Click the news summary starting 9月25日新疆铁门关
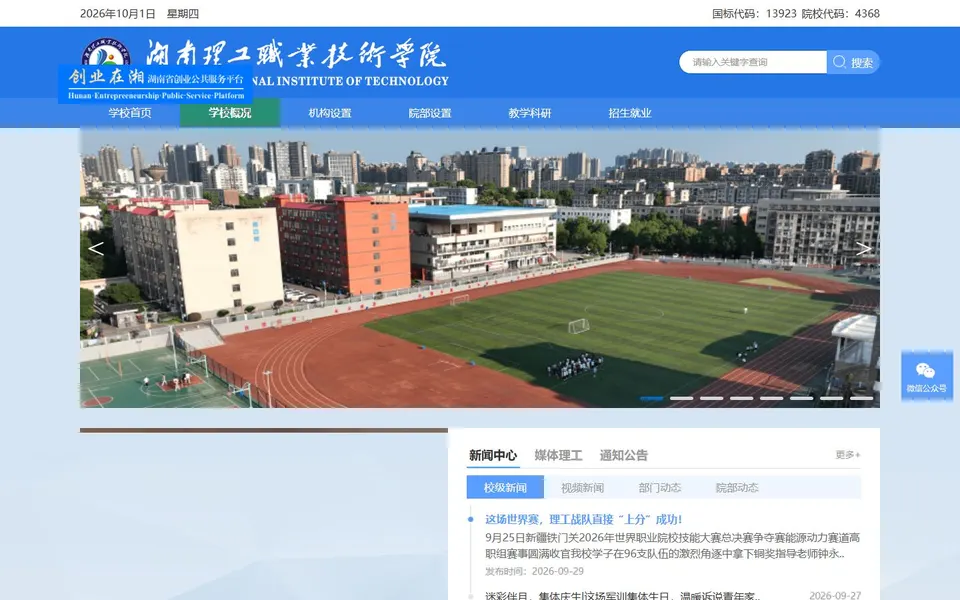Screen dimensions: 960x600 click(x=672, y=546)
